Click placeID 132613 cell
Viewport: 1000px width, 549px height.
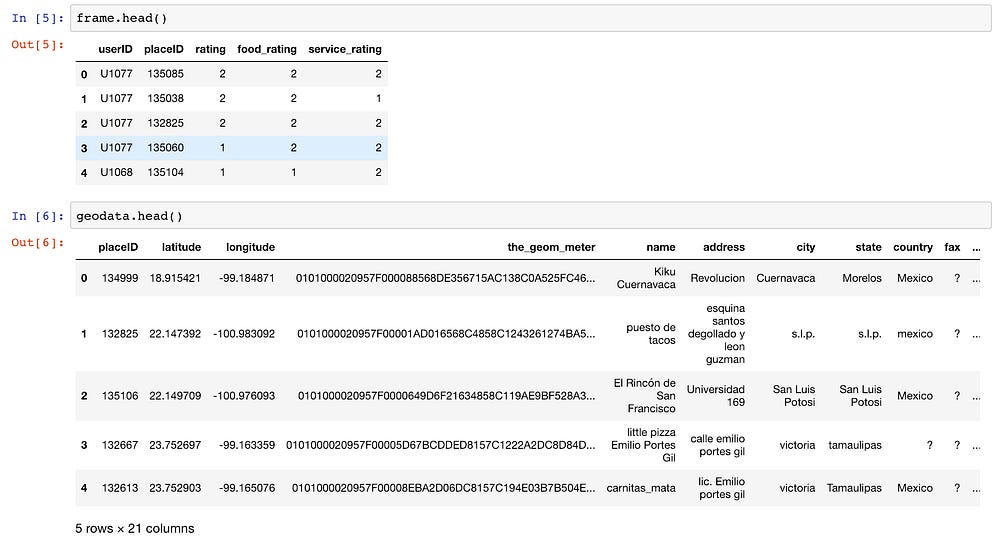(120, 488)
